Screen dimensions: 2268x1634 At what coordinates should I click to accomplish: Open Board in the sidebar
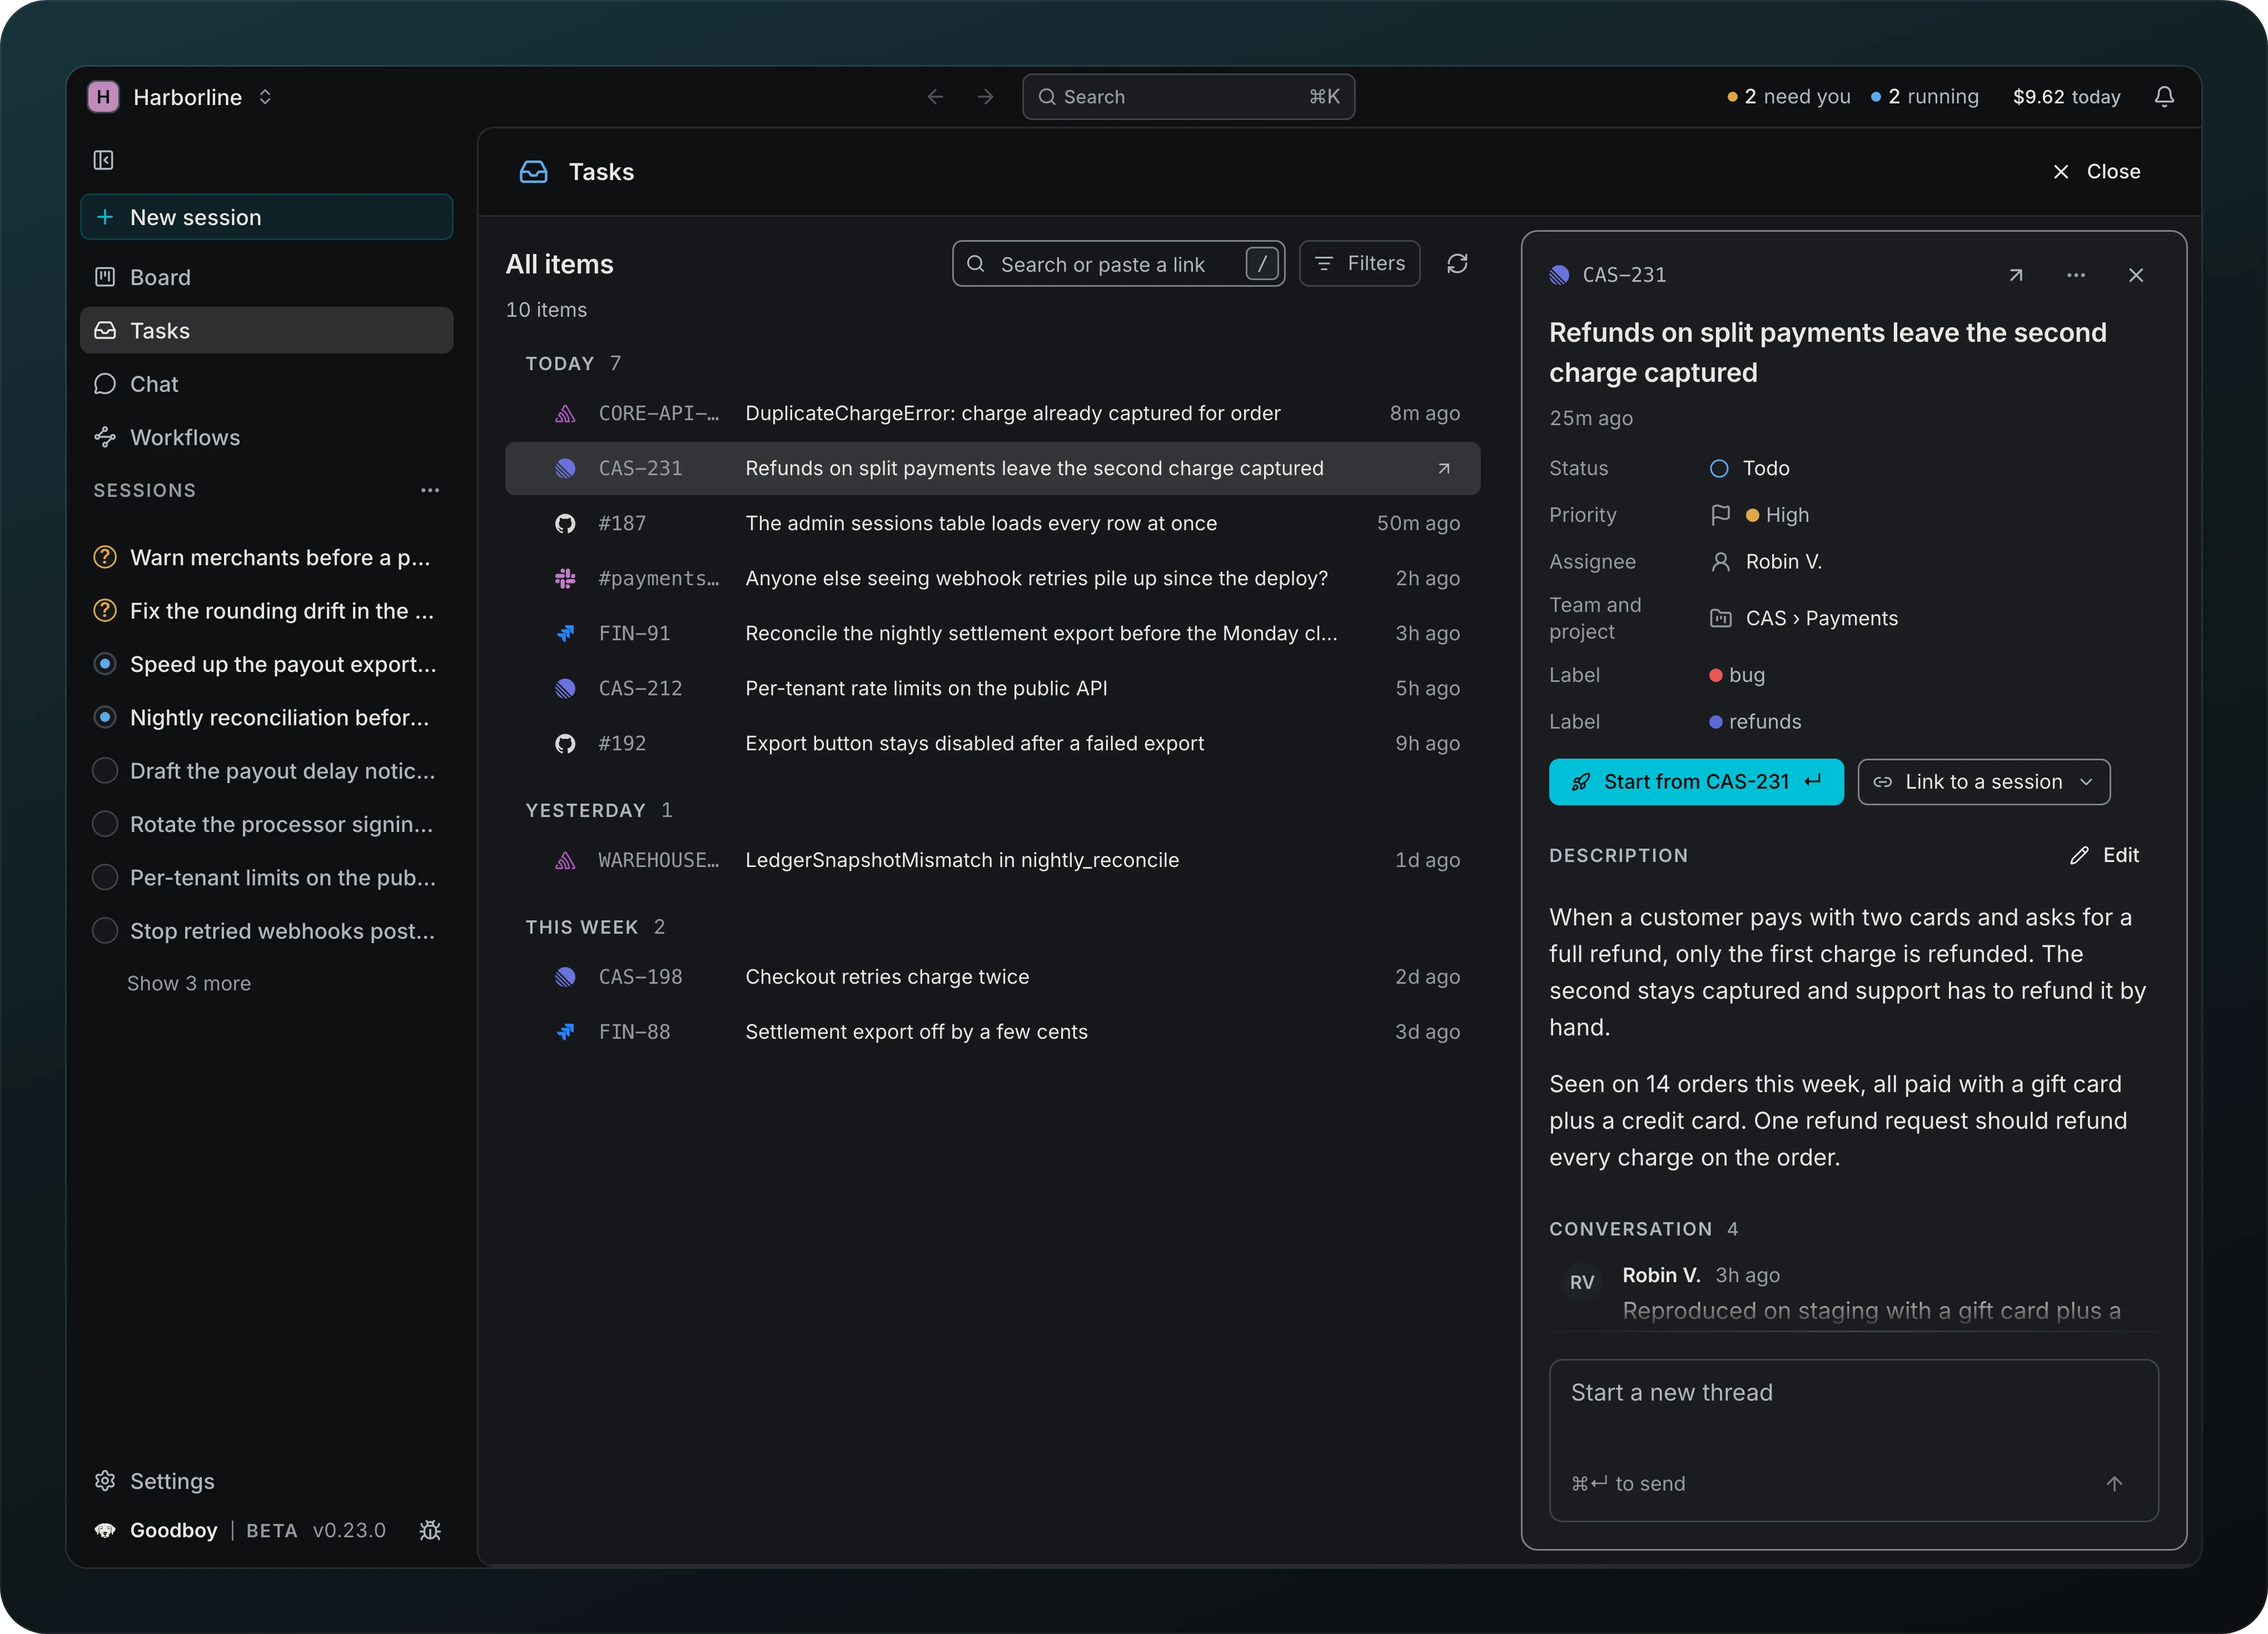click(266, 277)
